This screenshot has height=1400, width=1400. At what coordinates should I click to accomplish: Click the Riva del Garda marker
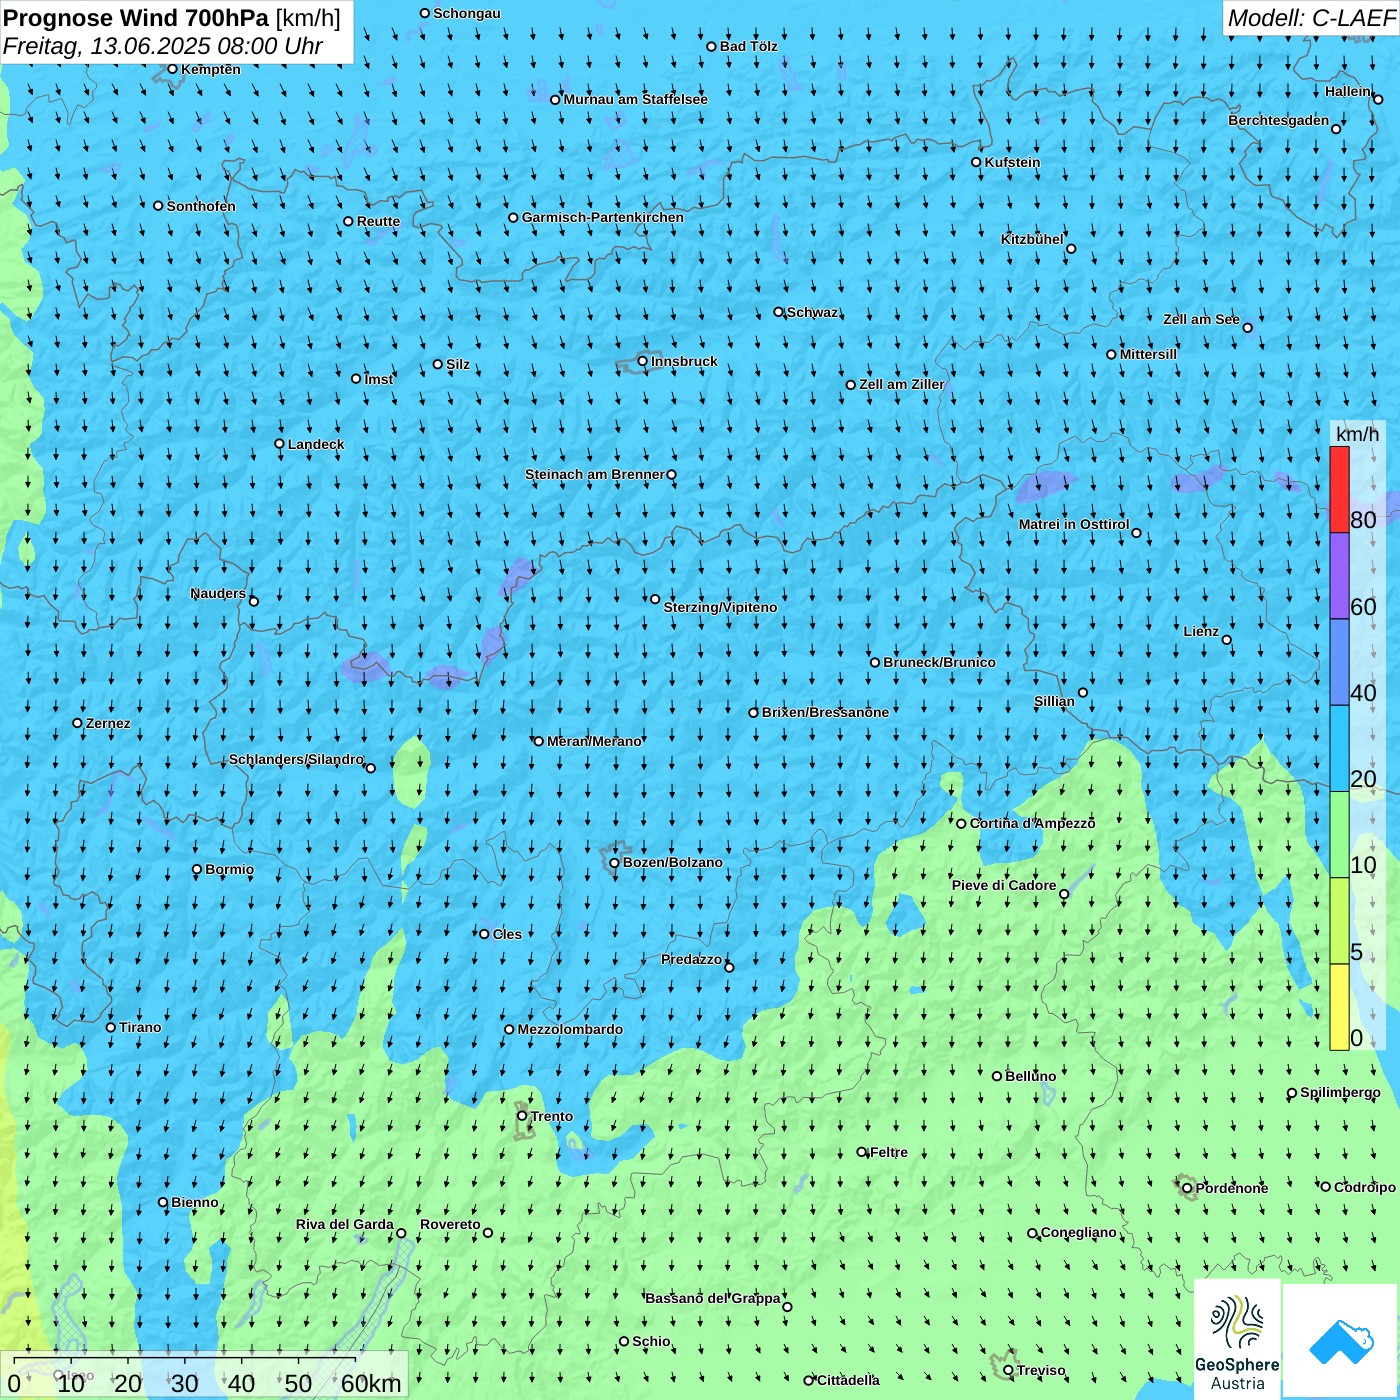(401, 1233)
